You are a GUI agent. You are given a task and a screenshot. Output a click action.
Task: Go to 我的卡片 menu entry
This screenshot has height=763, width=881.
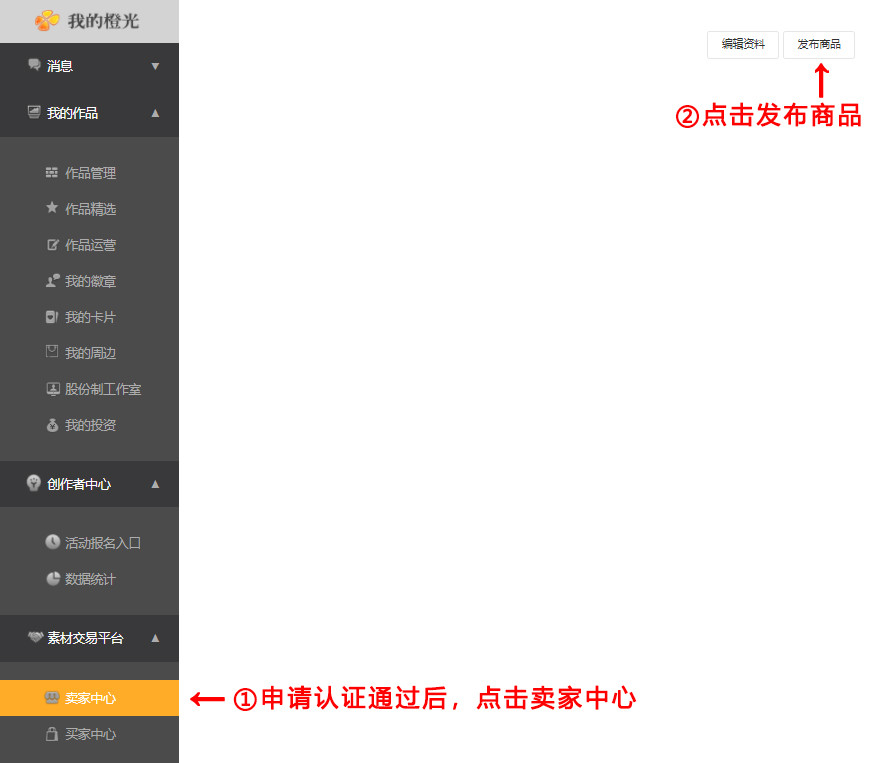pyautogui.click(x=90, y=317)
